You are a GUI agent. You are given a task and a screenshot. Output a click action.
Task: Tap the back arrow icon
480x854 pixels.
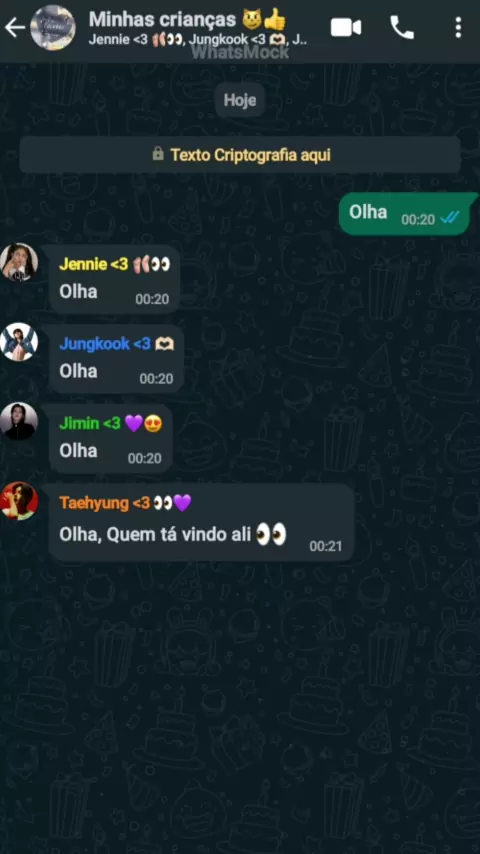point(15,28)
